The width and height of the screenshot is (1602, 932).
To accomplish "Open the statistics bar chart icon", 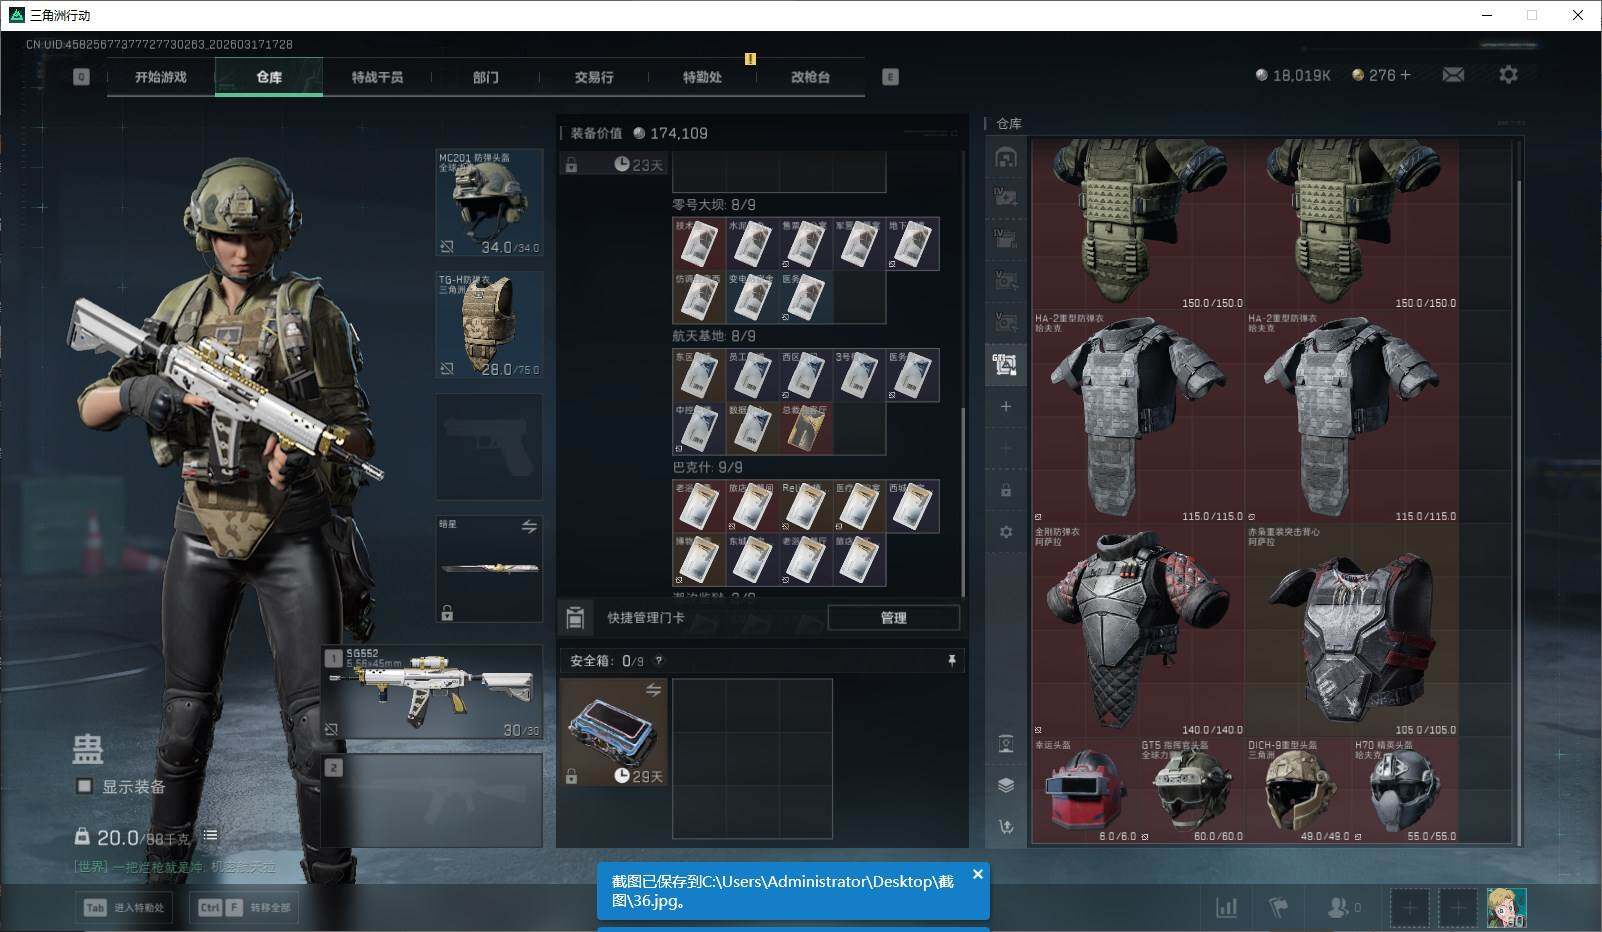I will click(1226, 907).
